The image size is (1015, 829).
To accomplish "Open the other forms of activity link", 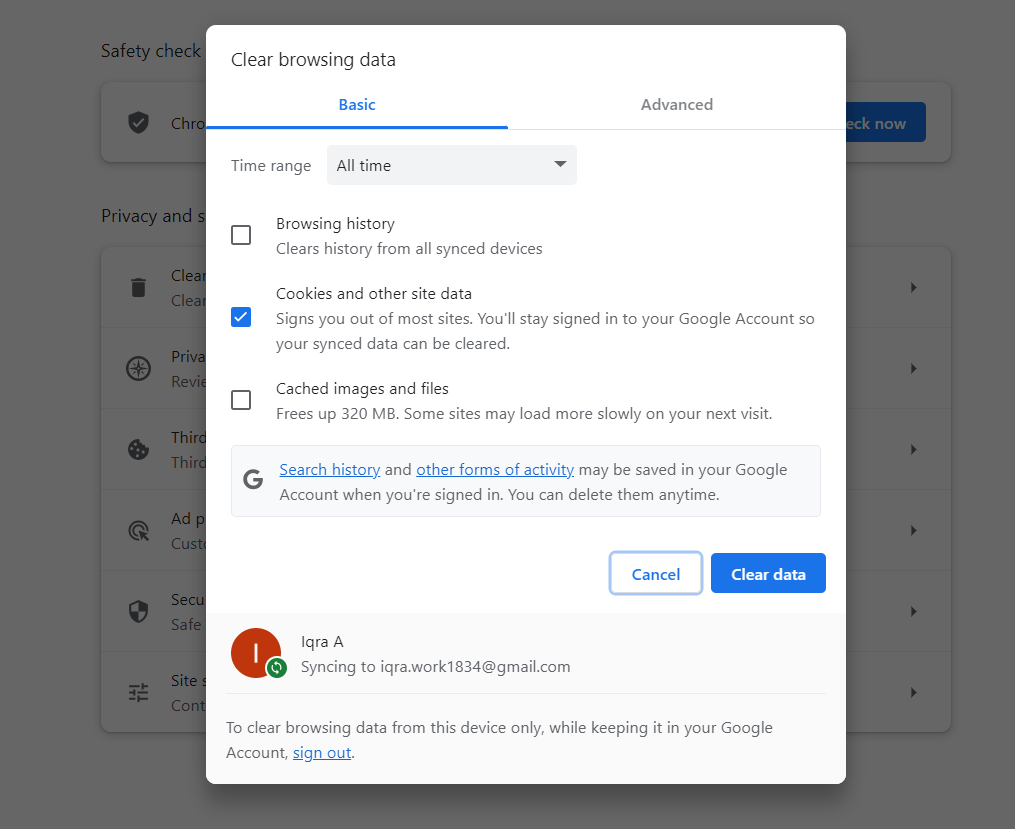I will 495,469.
